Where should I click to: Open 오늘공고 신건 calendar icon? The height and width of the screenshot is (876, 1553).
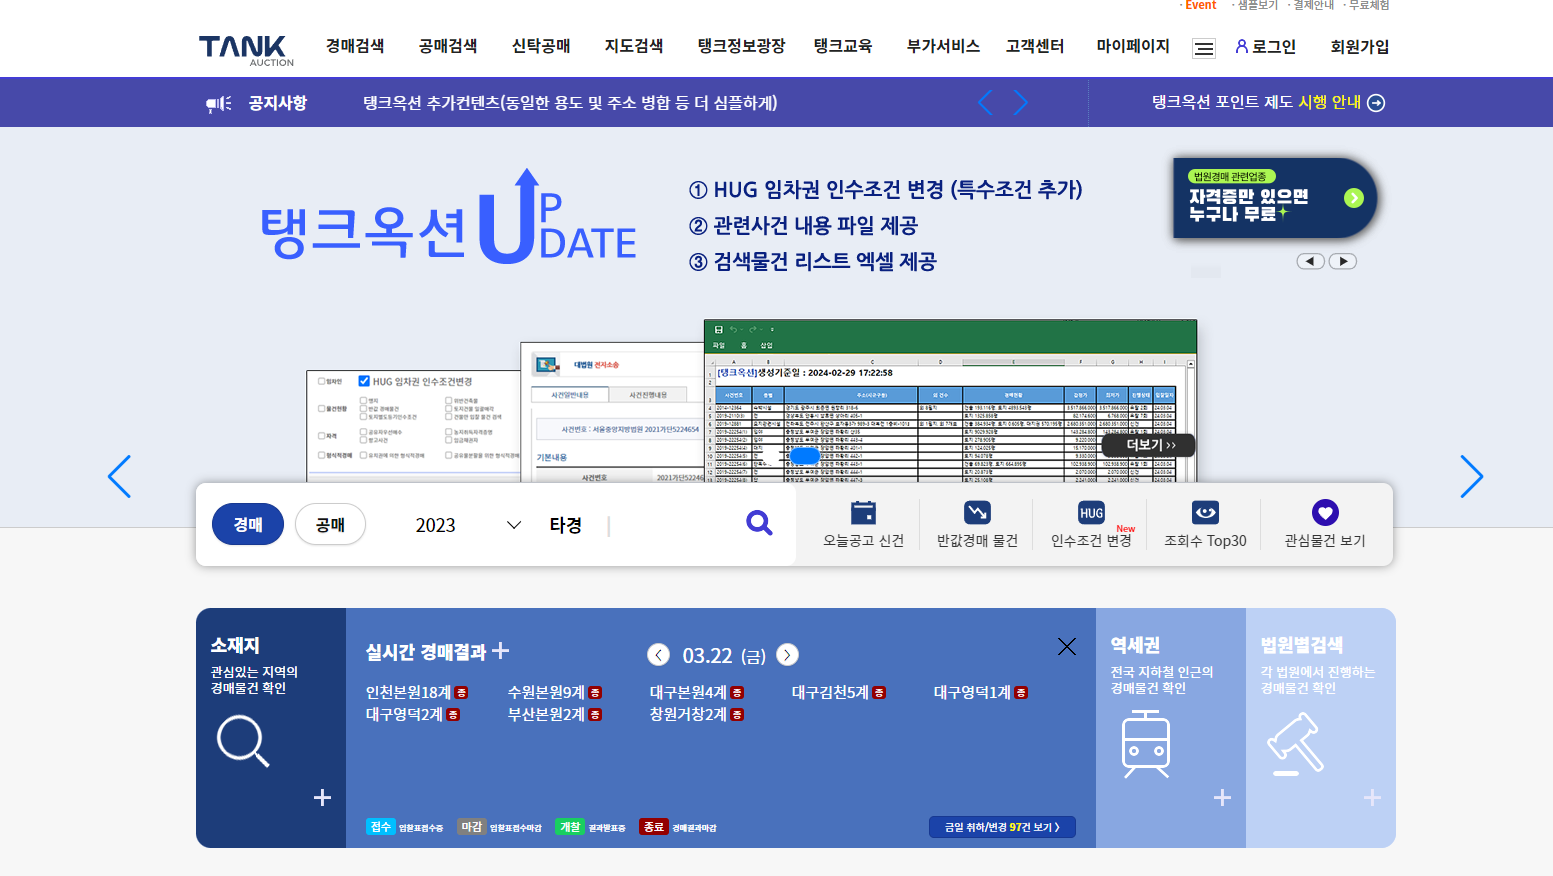863,513
